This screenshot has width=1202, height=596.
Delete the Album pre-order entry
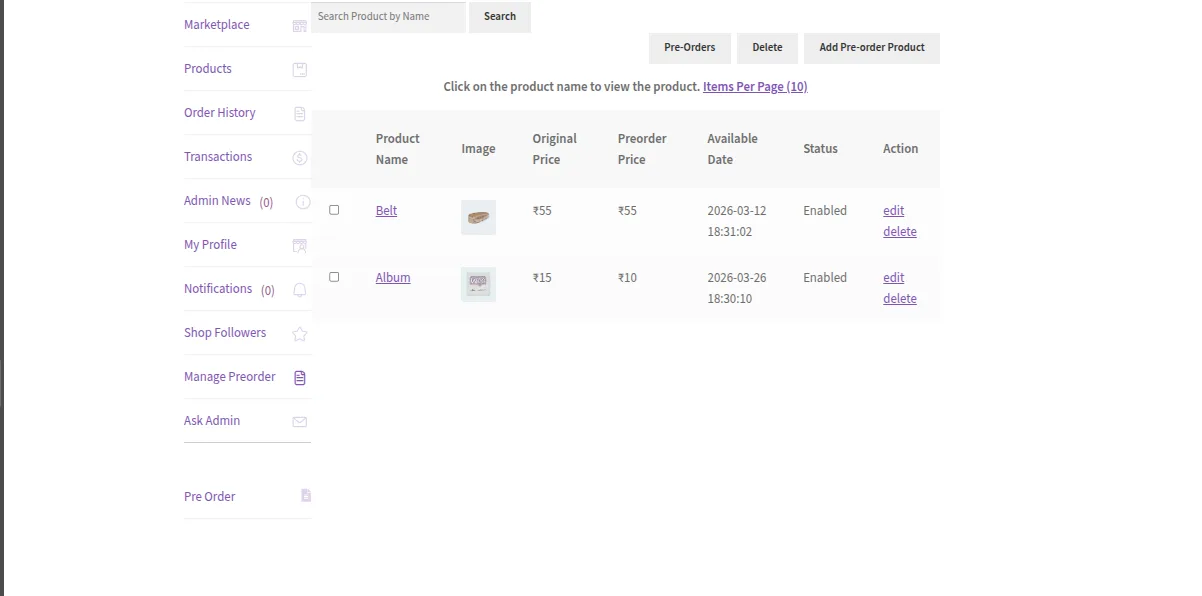point(899,299)
